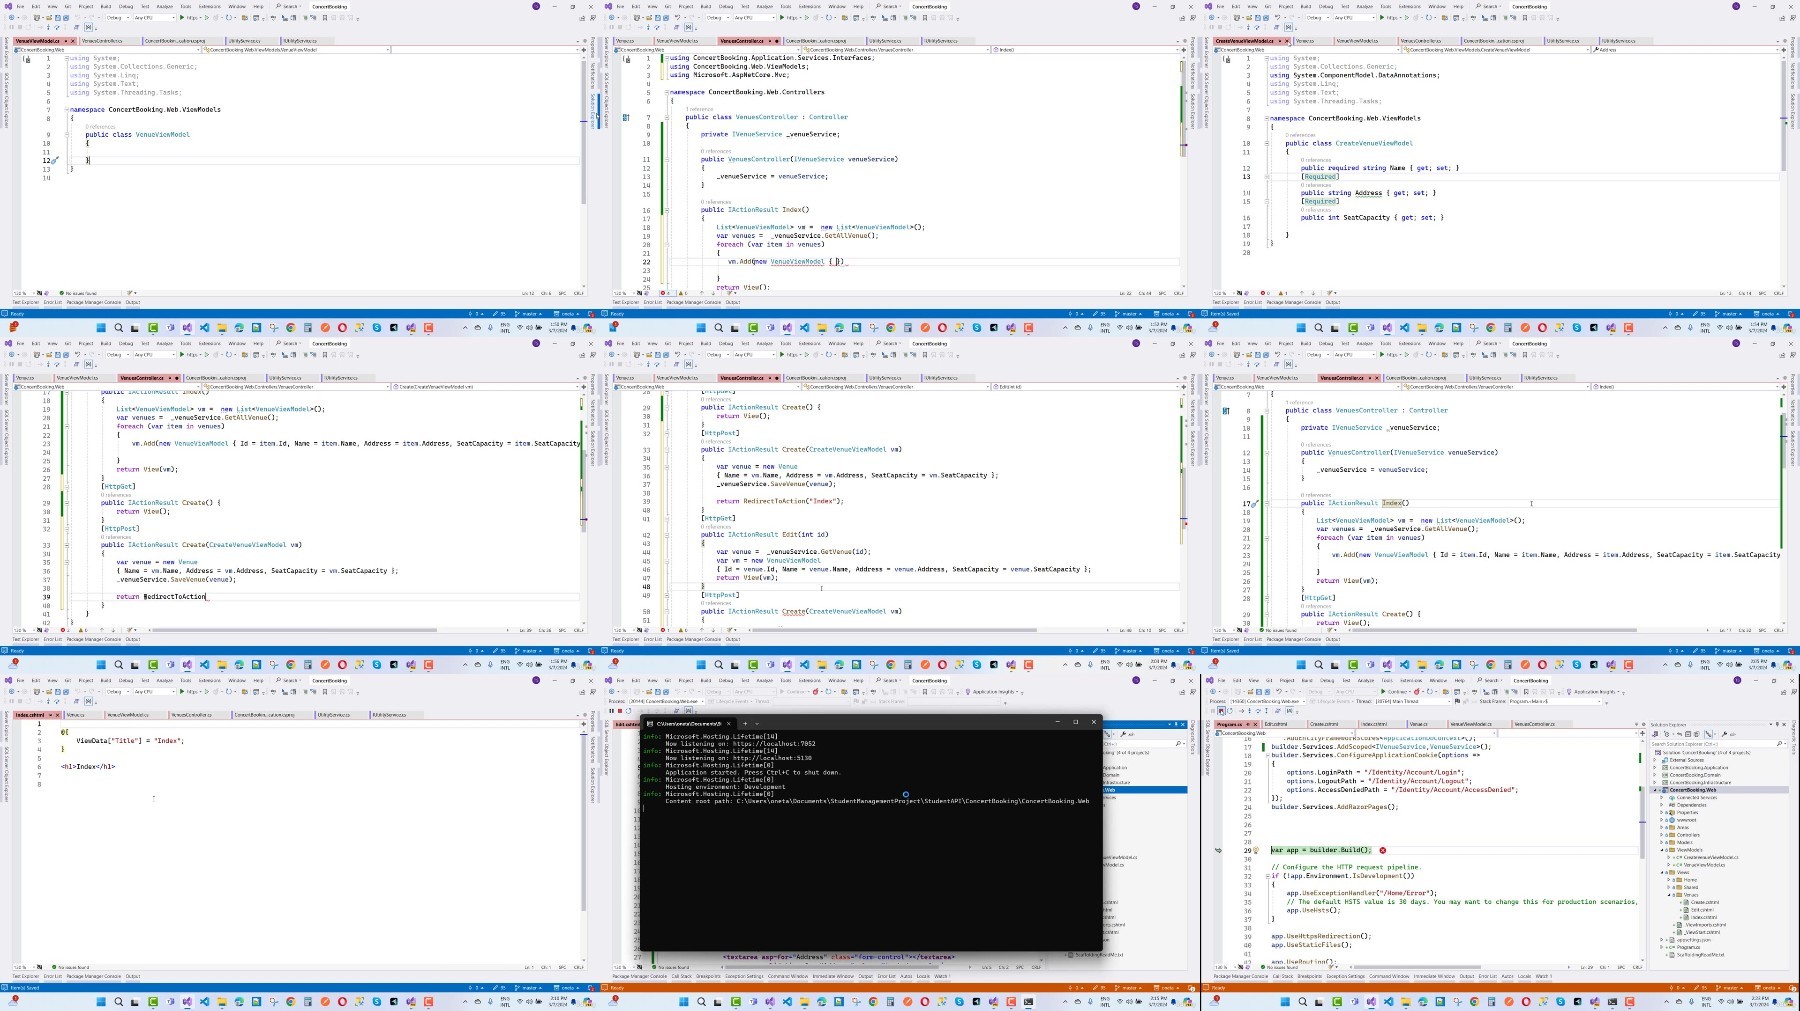Toggle the Solution Explorer auto-hide pin
The height and width of the screenshot is (1011, 1800).
pos(1777,724)
